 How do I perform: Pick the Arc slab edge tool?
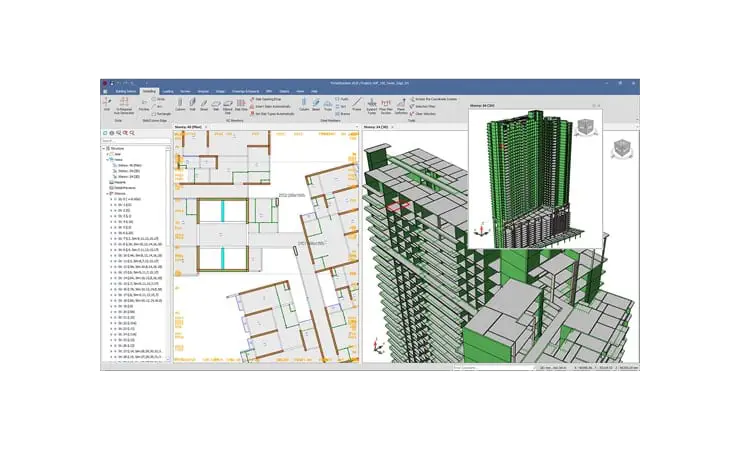tap(157, 107)
